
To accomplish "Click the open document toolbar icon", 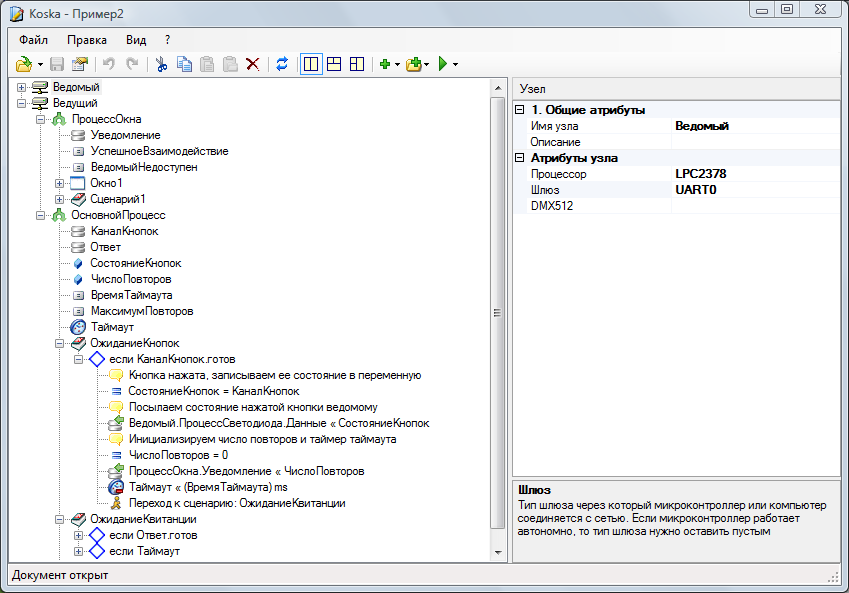I will tap(24, 64).
